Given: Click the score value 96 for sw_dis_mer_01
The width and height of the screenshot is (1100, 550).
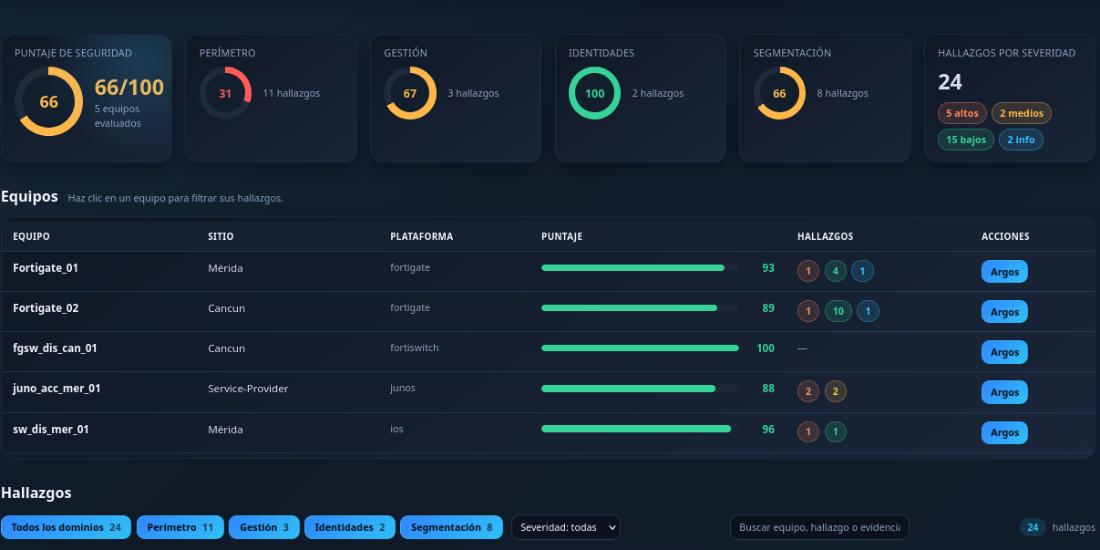Looking at the screenshot, I should [x=768, y=429].
